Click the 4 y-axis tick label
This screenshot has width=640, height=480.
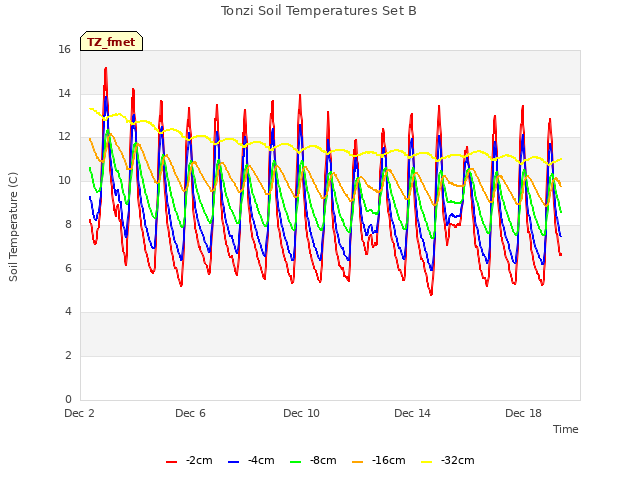(68, 311)
